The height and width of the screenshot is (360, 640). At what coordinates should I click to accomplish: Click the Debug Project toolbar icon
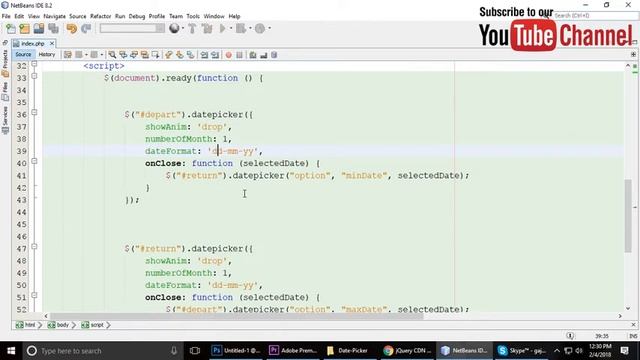[241, 29]
